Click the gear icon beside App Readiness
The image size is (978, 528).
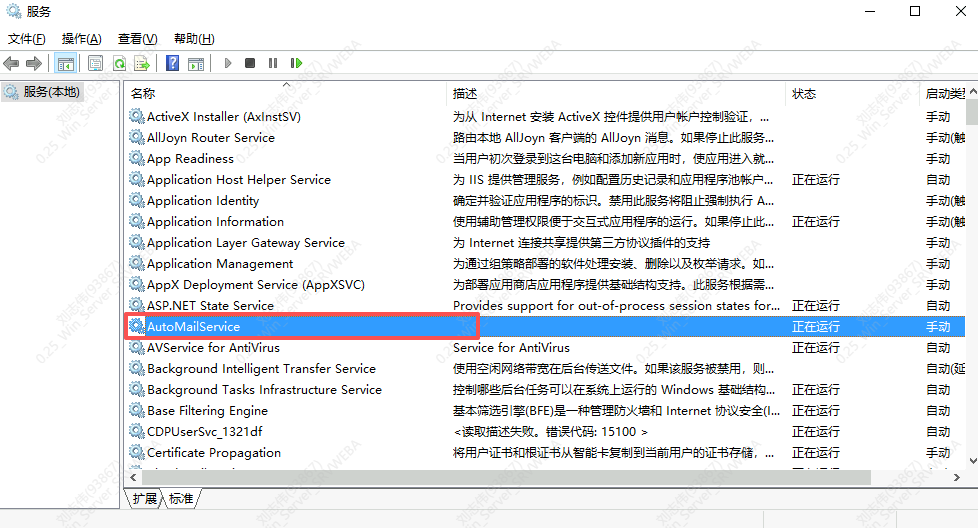137,158
